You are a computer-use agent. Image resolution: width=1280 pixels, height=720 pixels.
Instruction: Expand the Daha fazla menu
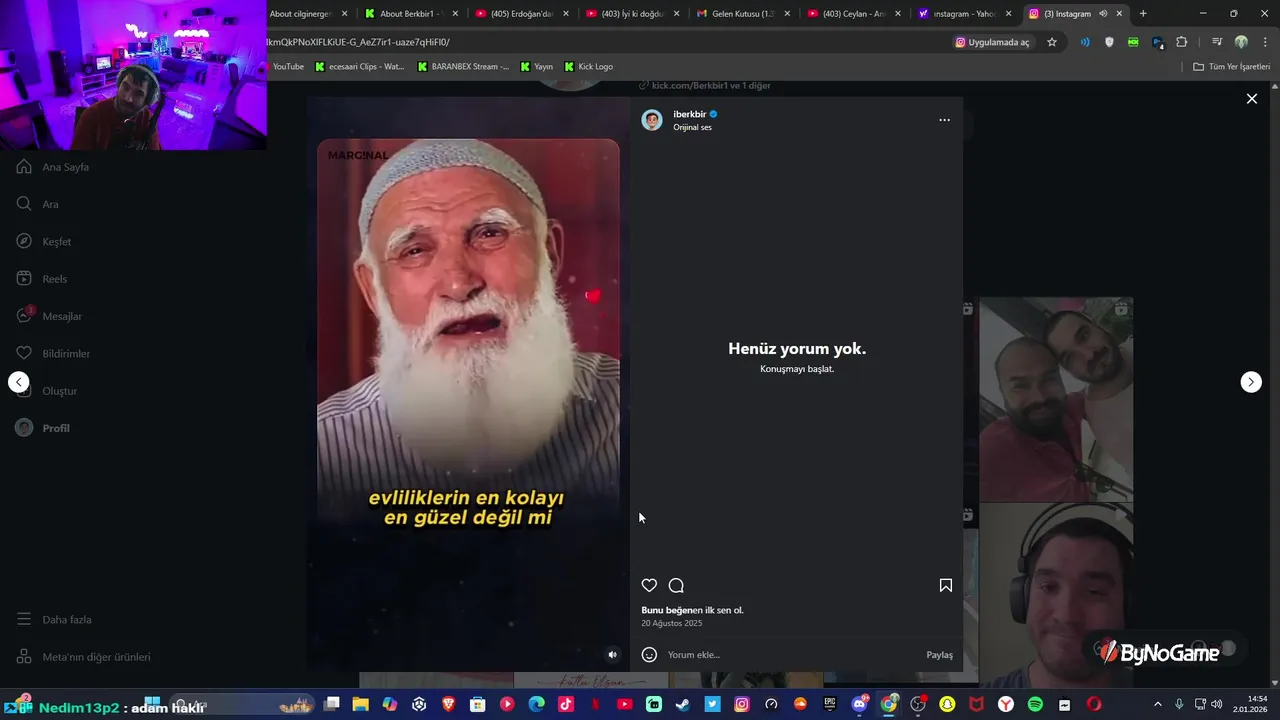tap(53, 619)
